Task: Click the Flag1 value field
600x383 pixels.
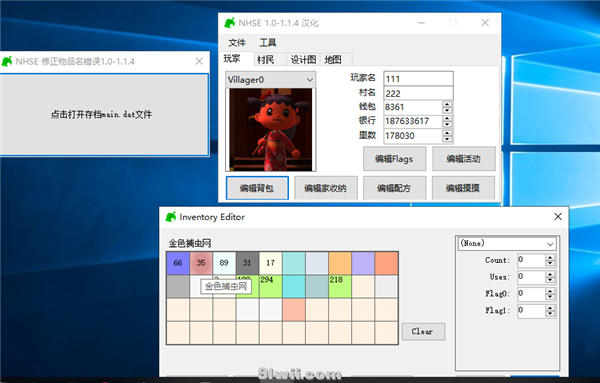Action: pyautogui.click(x=531, y=311)
